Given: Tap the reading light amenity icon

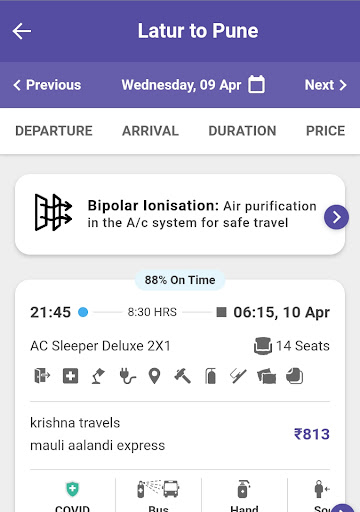Looking at the screenshot, I should click(99, 376).
